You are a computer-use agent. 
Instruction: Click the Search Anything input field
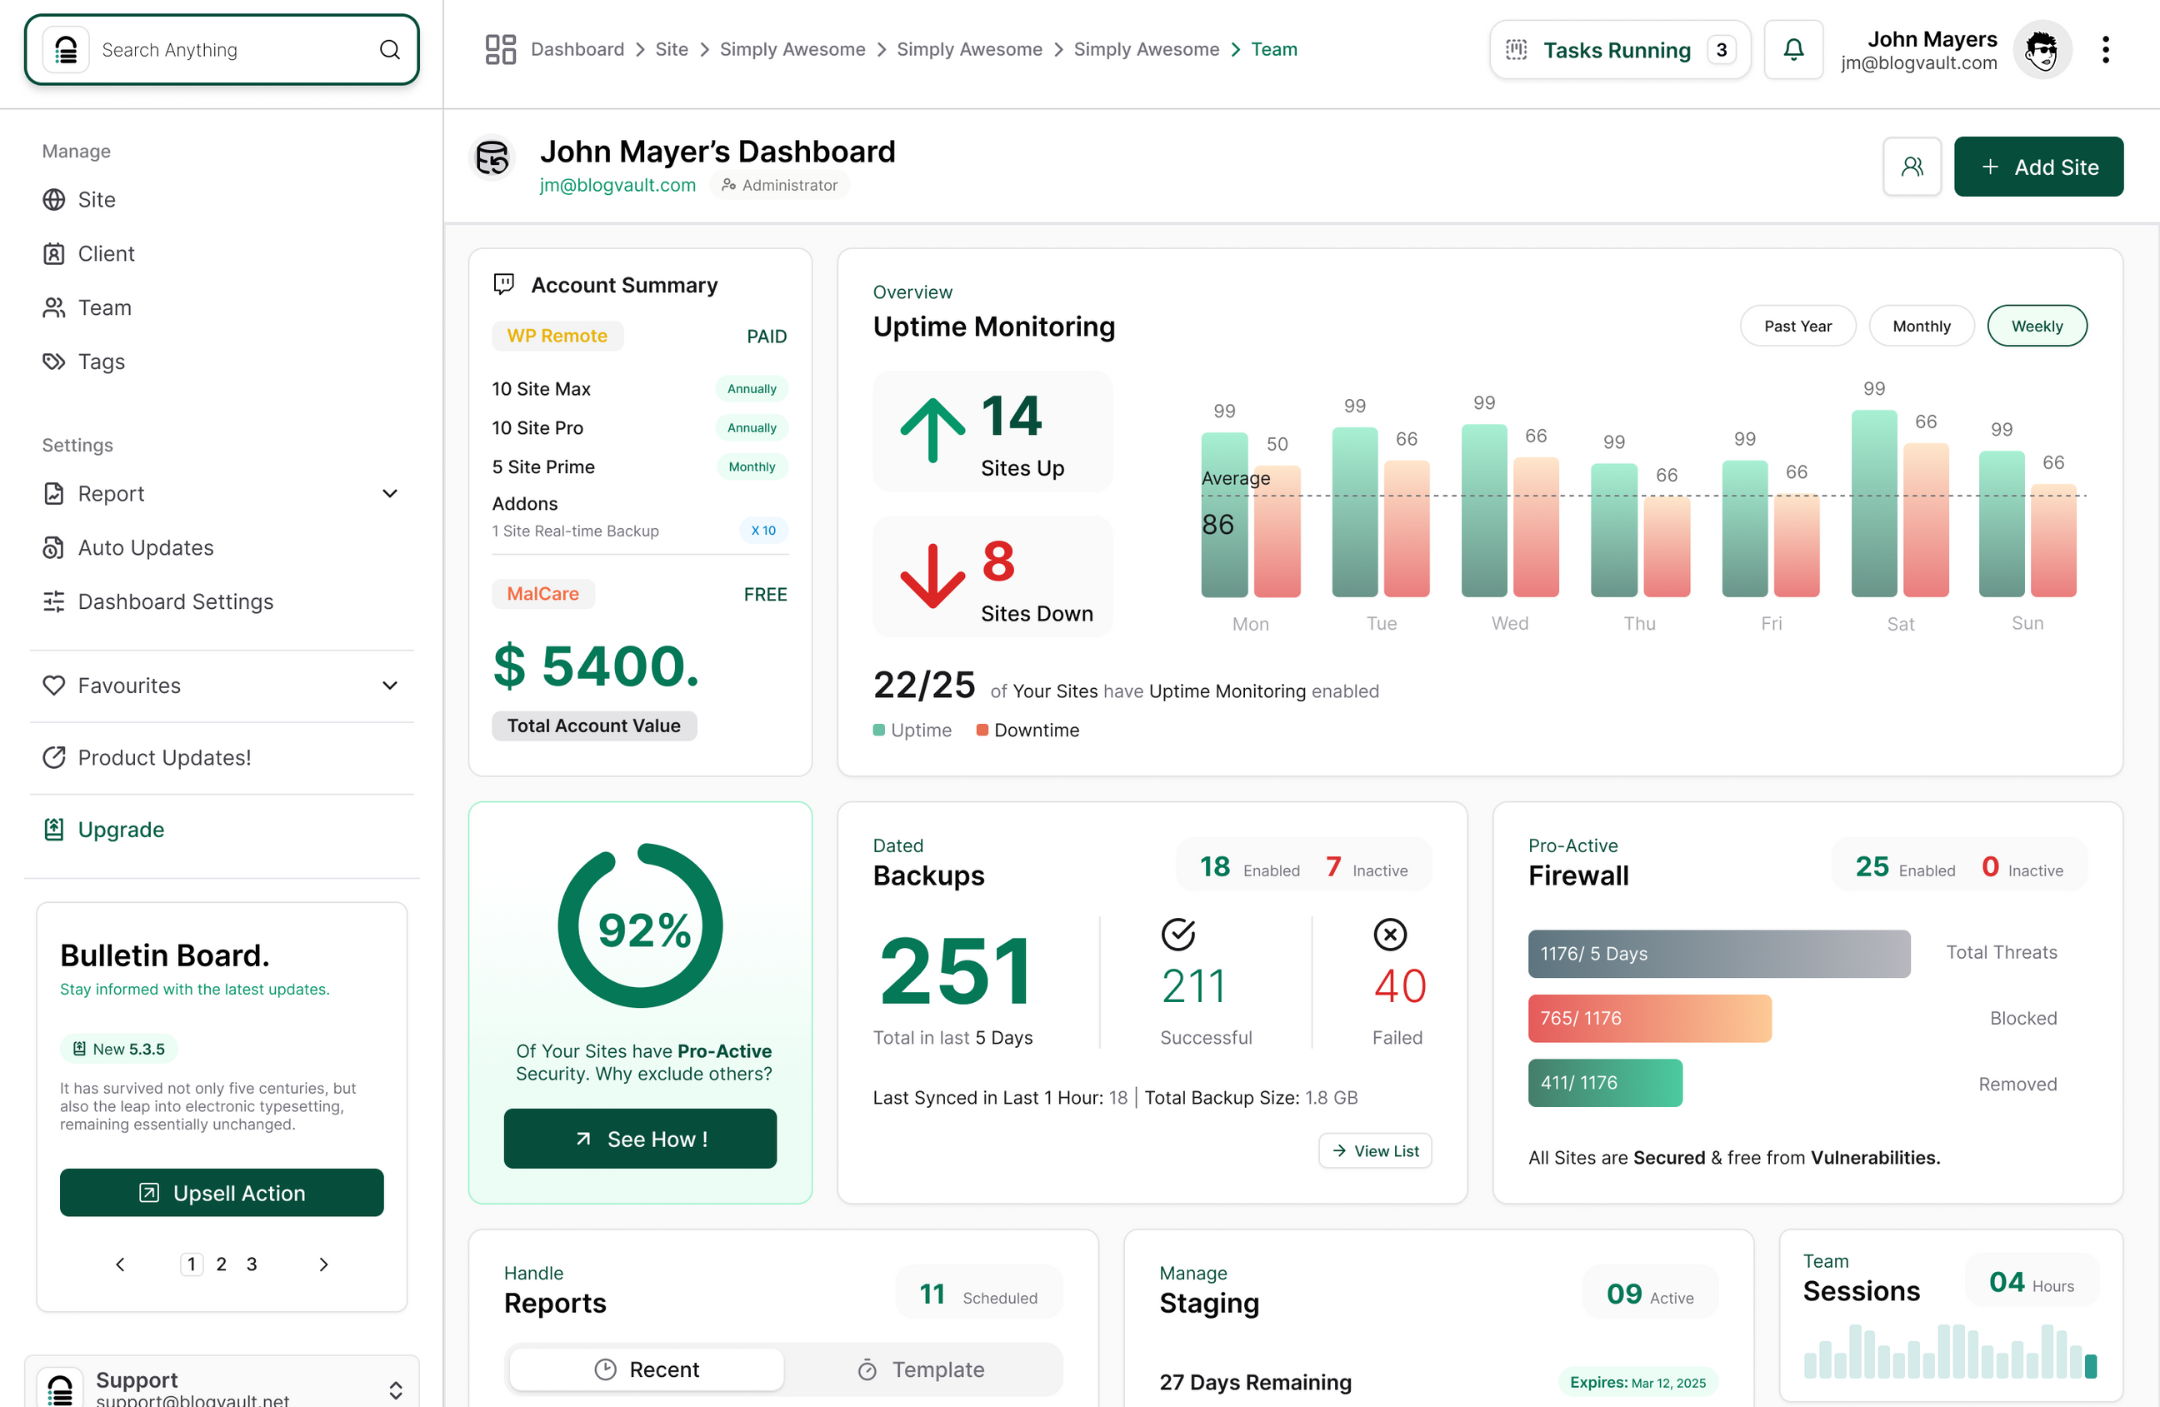click(230, 50)
